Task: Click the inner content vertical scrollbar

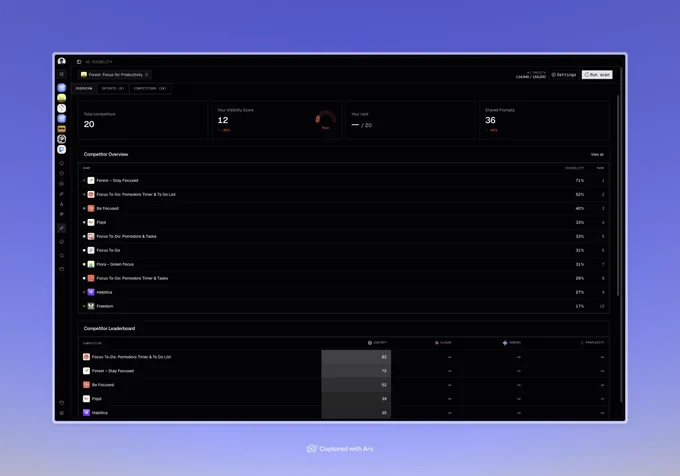Action: point(618,195)
